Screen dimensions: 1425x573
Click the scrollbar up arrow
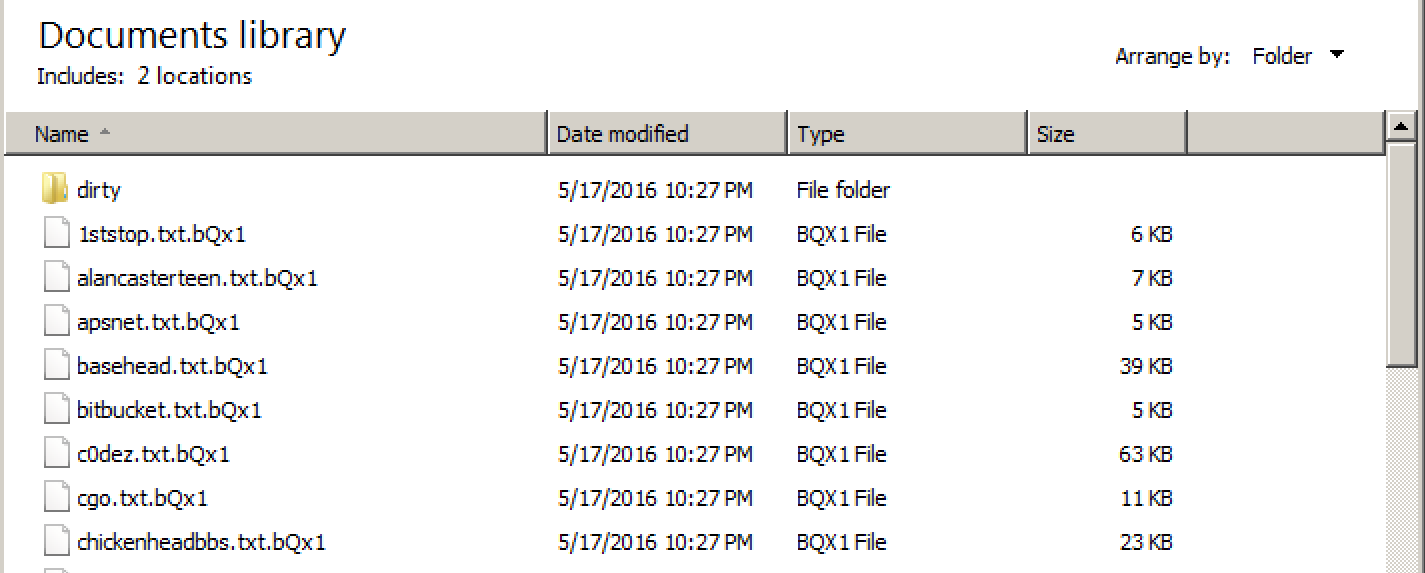pos(1402,126)
